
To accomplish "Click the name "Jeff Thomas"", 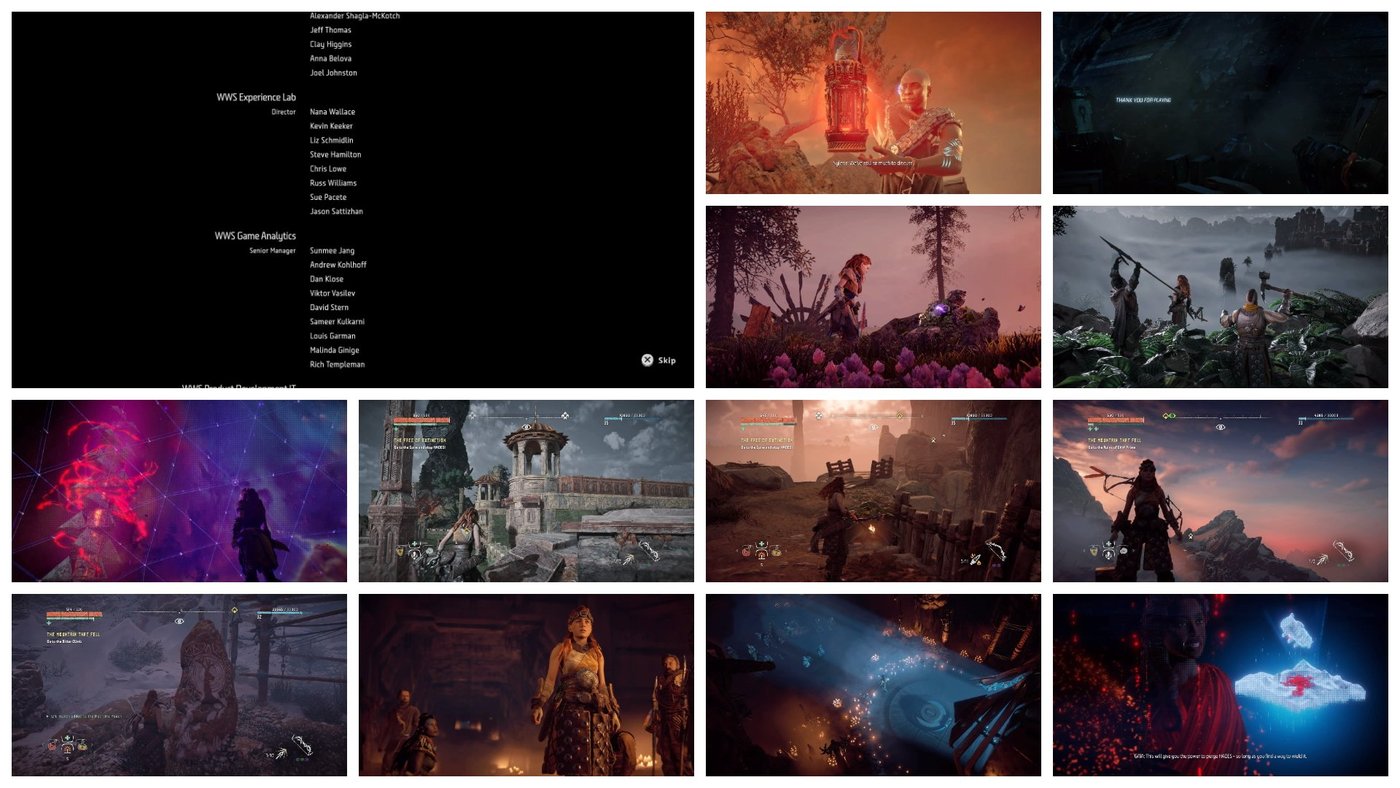I will point(331,30).
